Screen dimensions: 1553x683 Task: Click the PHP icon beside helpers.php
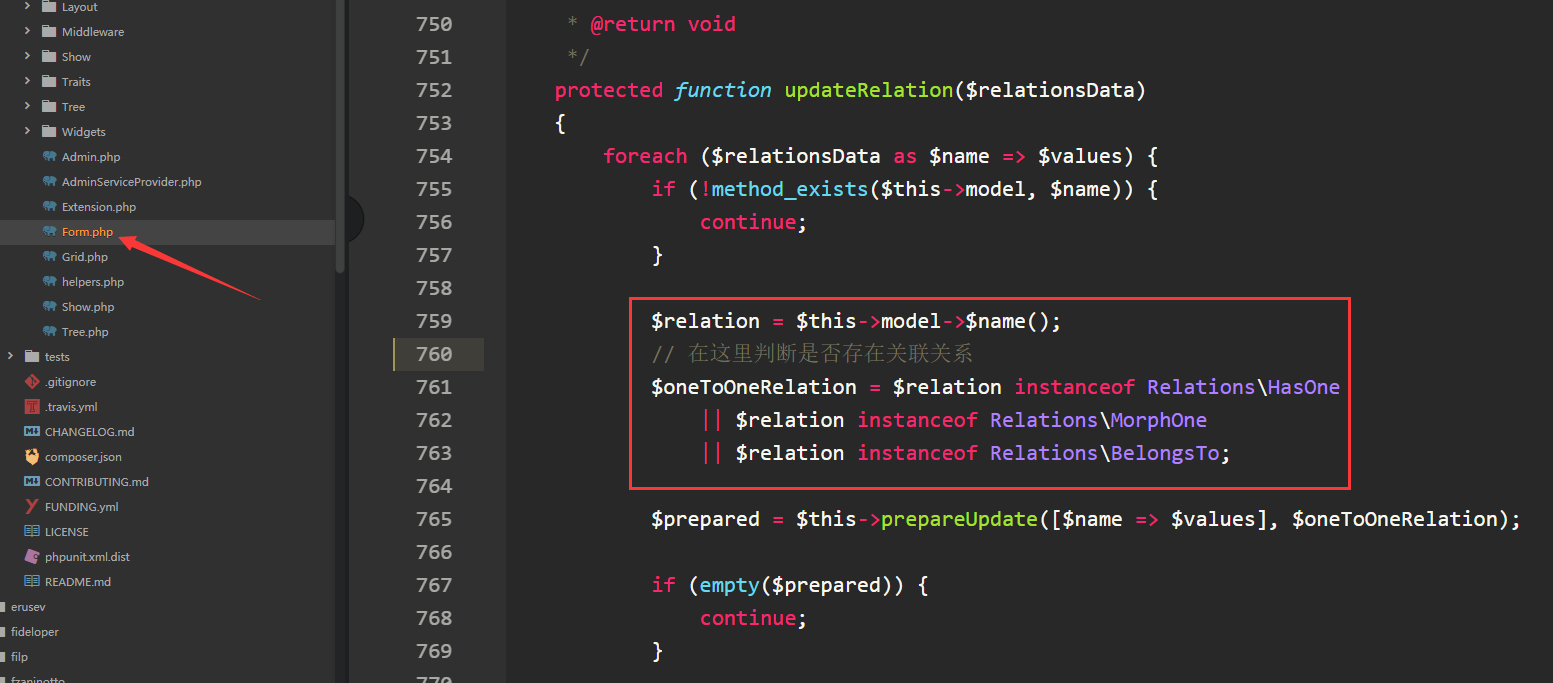(x=49, y=282)
